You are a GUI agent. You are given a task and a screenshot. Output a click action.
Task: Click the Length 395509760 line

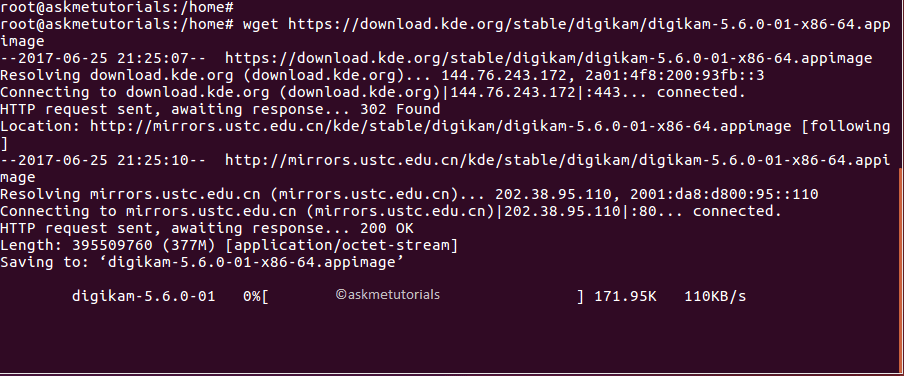229,246
